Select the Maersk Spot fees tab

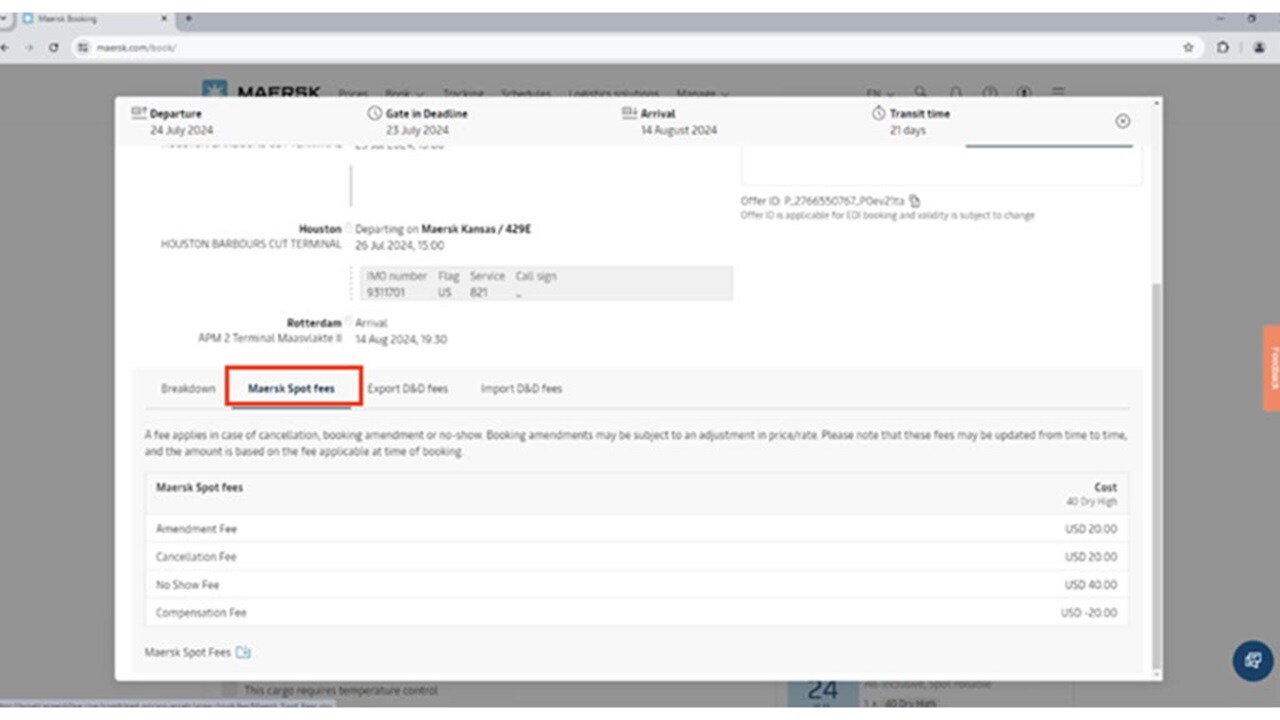(x=291, y=389)
